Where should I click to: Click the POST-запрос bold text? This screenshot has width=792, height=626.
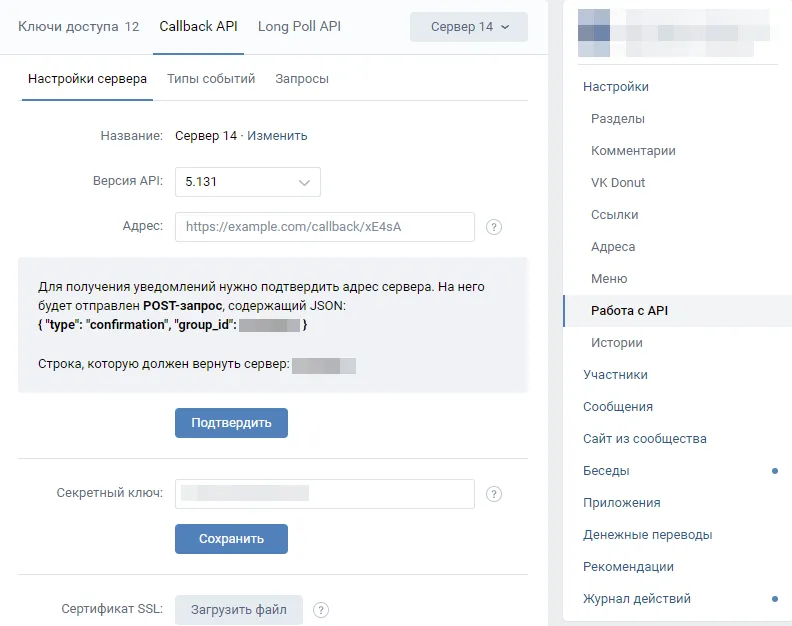click(182, 306)
